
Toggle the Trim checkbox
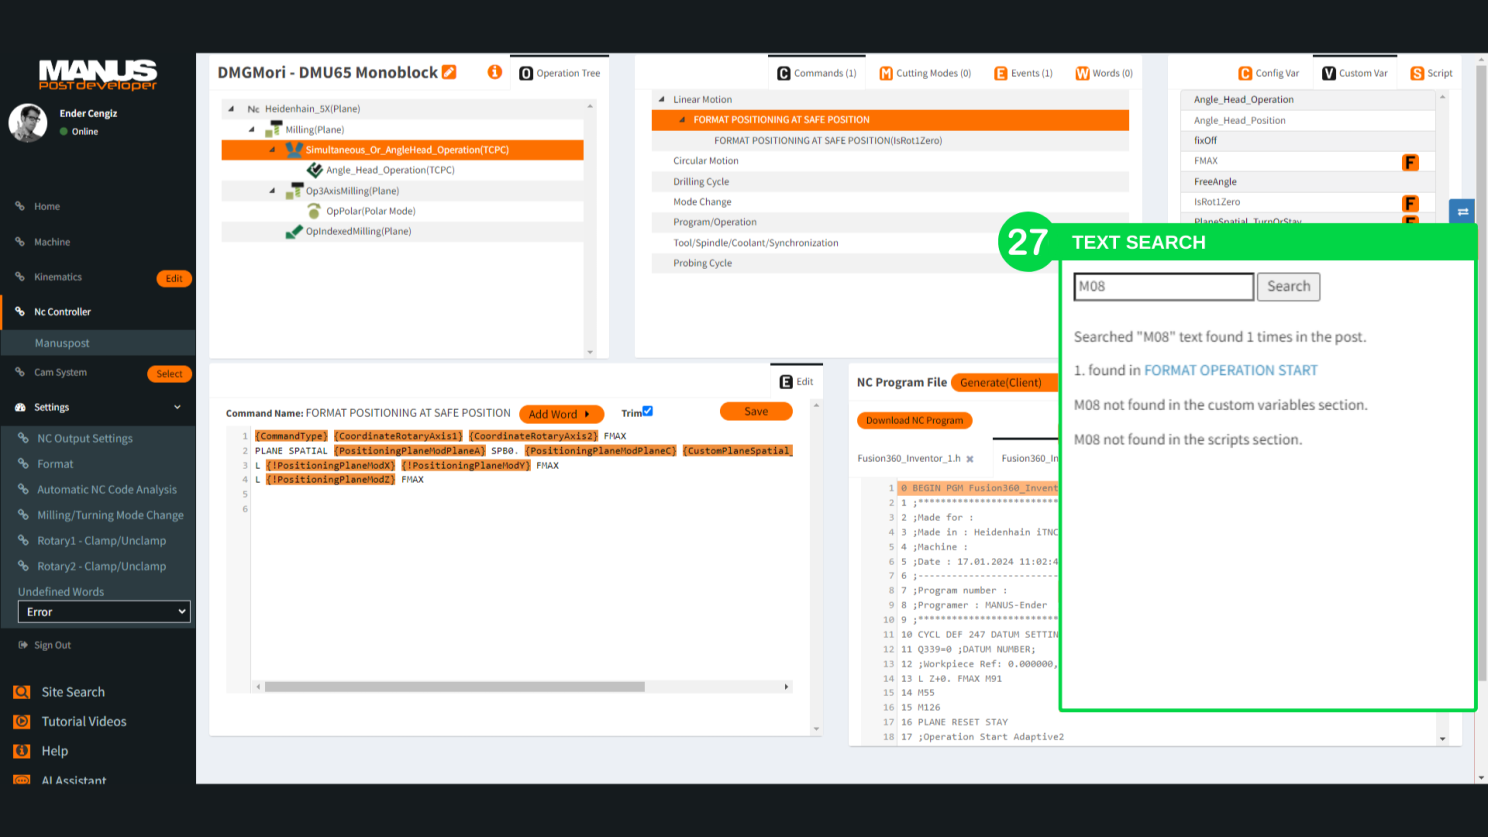pos(647,411)
